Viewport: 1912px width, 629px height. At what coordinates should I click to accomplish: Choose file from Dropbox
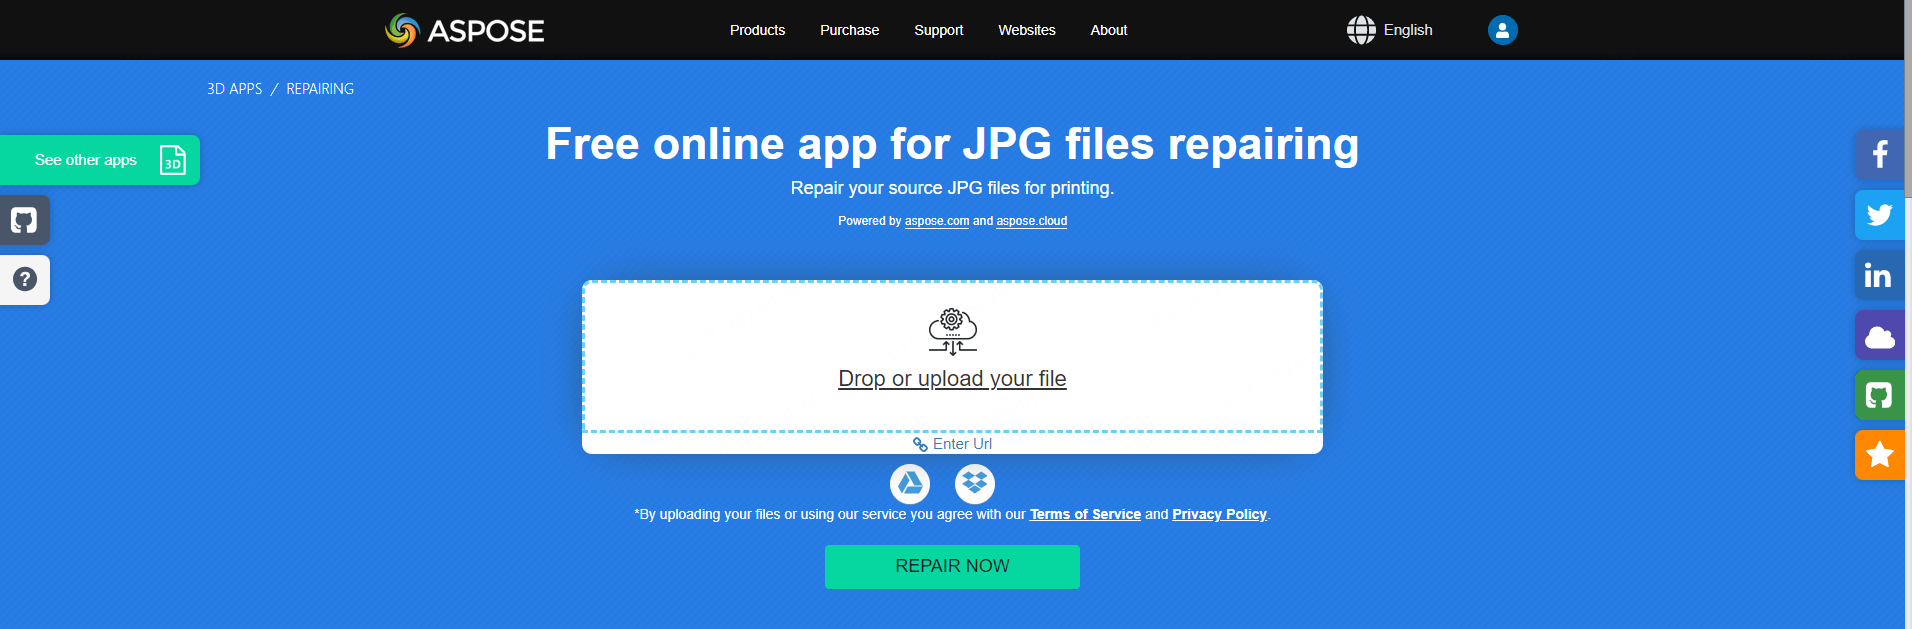pyautogui.click(x=975, y=484)
